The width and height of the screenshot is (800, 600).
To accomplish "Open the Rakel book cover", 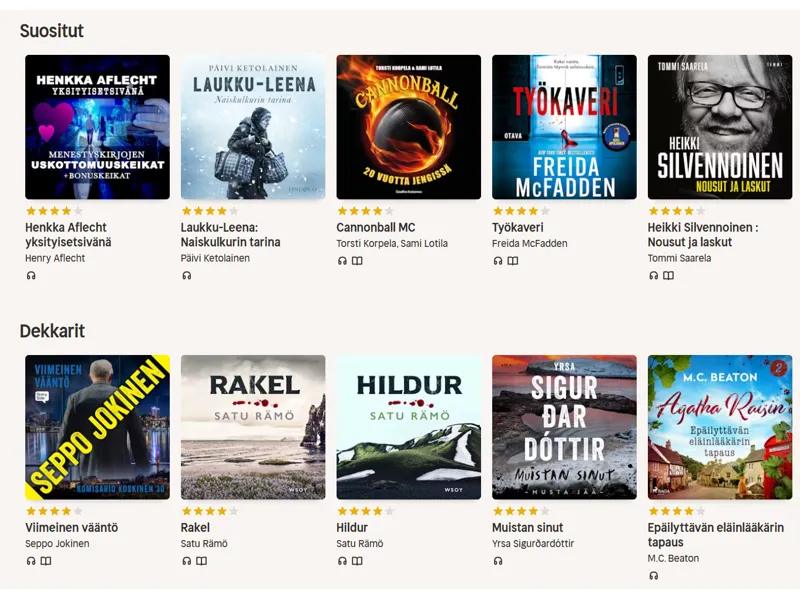I will [x=253, y=427].
